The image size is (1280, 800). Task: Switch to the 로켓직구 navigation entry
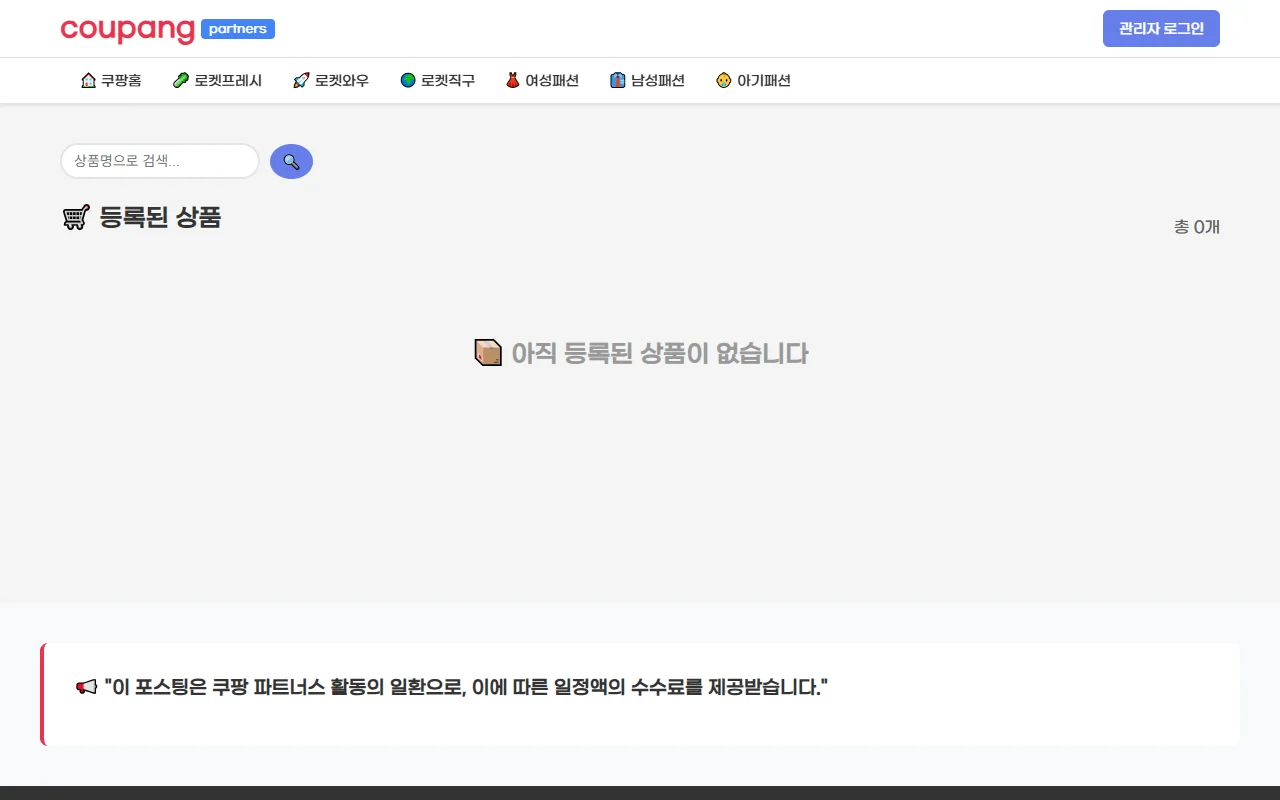coord(437,80)
